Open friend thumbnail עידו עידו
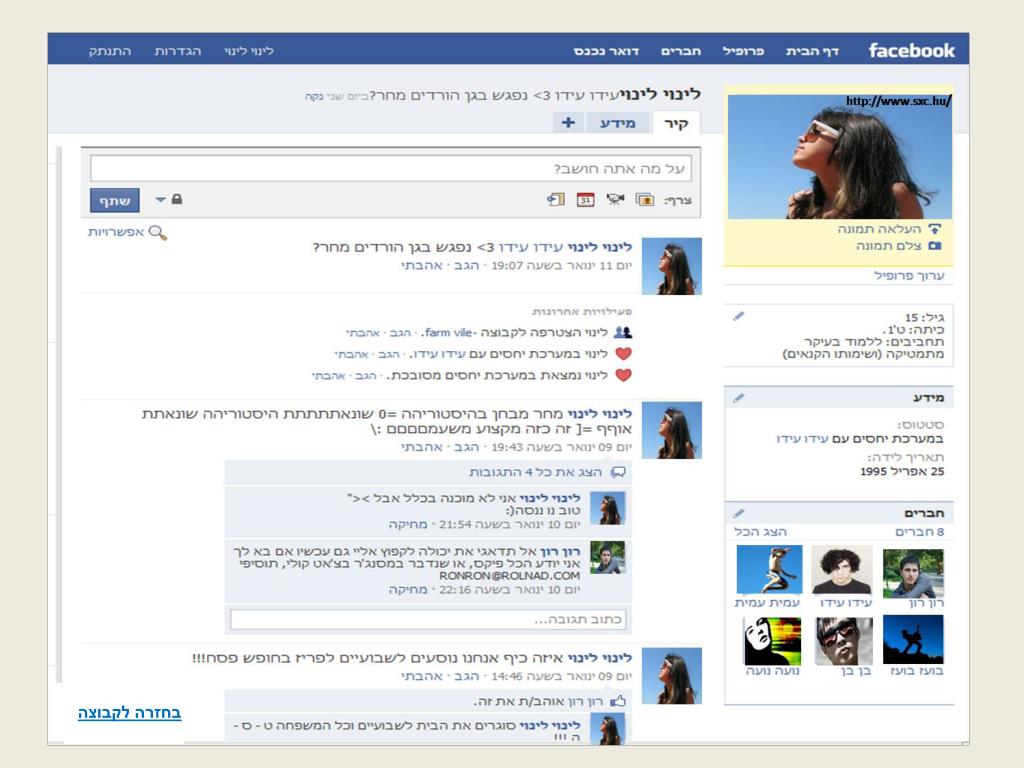Viewport: 1024px width, 768px height. pyautogui.click(x=842, y=570)
